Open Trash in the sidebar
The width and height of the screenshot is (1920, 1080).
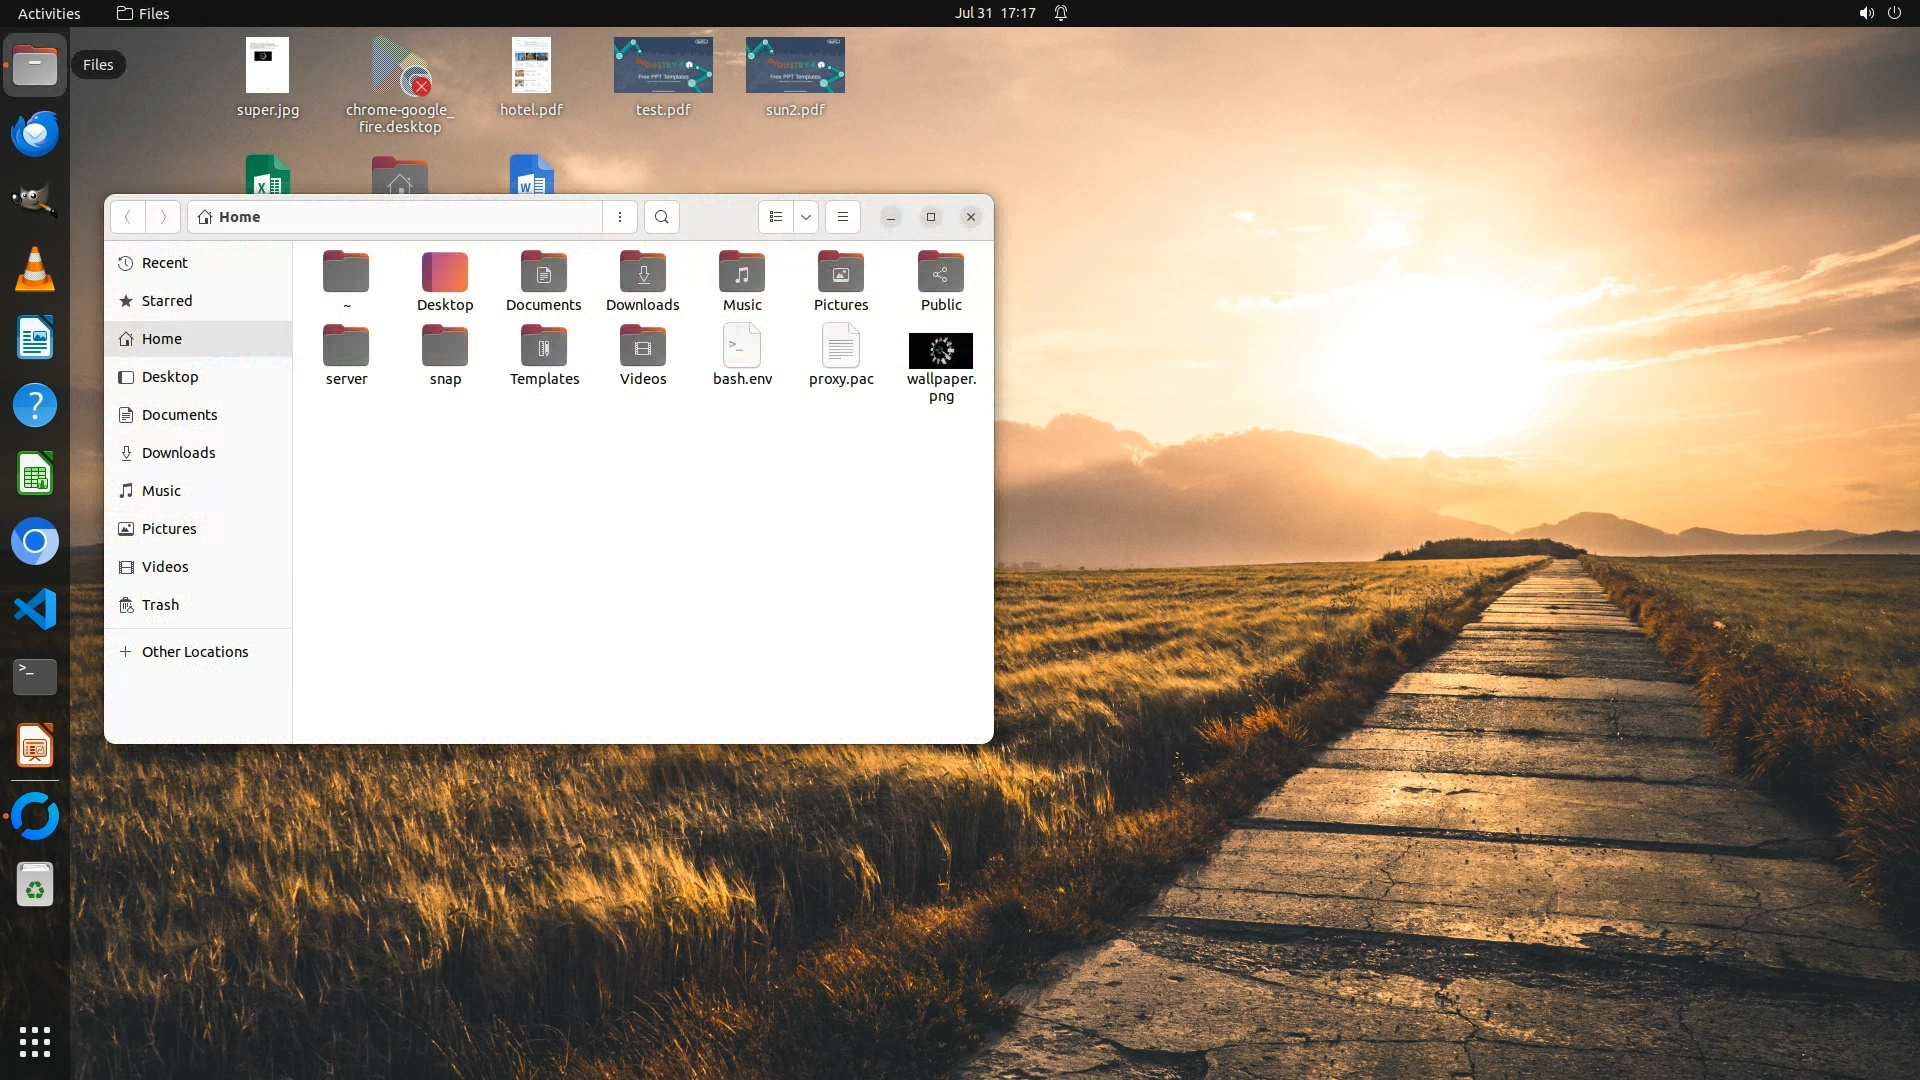(x=160, y=605)
